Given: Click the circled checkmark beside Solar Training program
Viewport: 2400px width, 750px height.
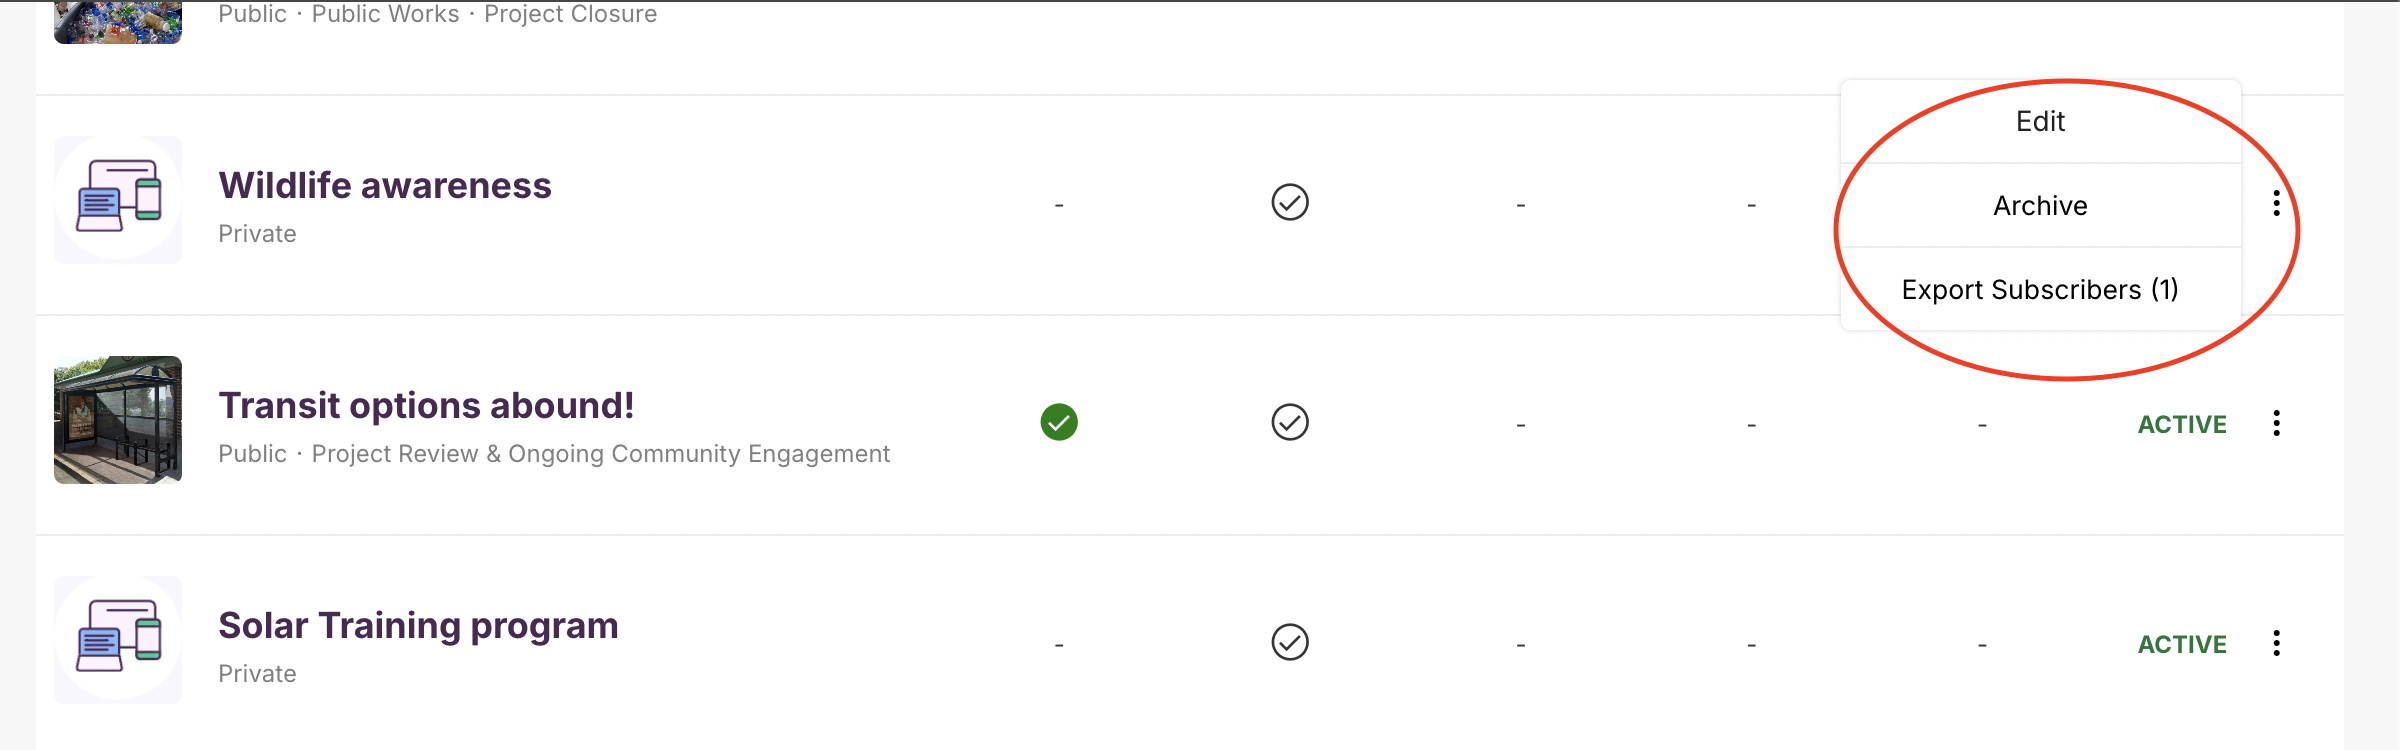Looking at the screenshot, I should click(1290, 642).
